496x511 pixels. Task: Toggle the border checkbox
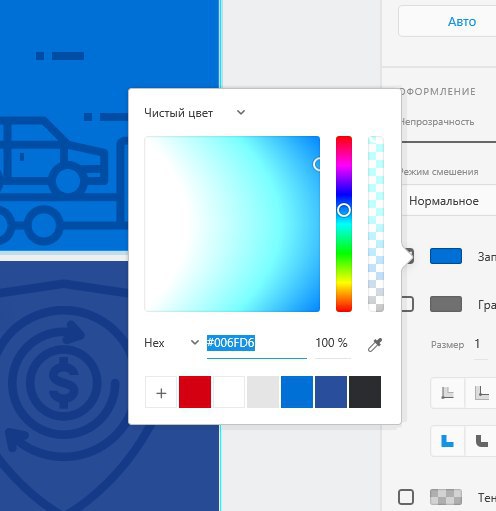click(x=408, y=304)
